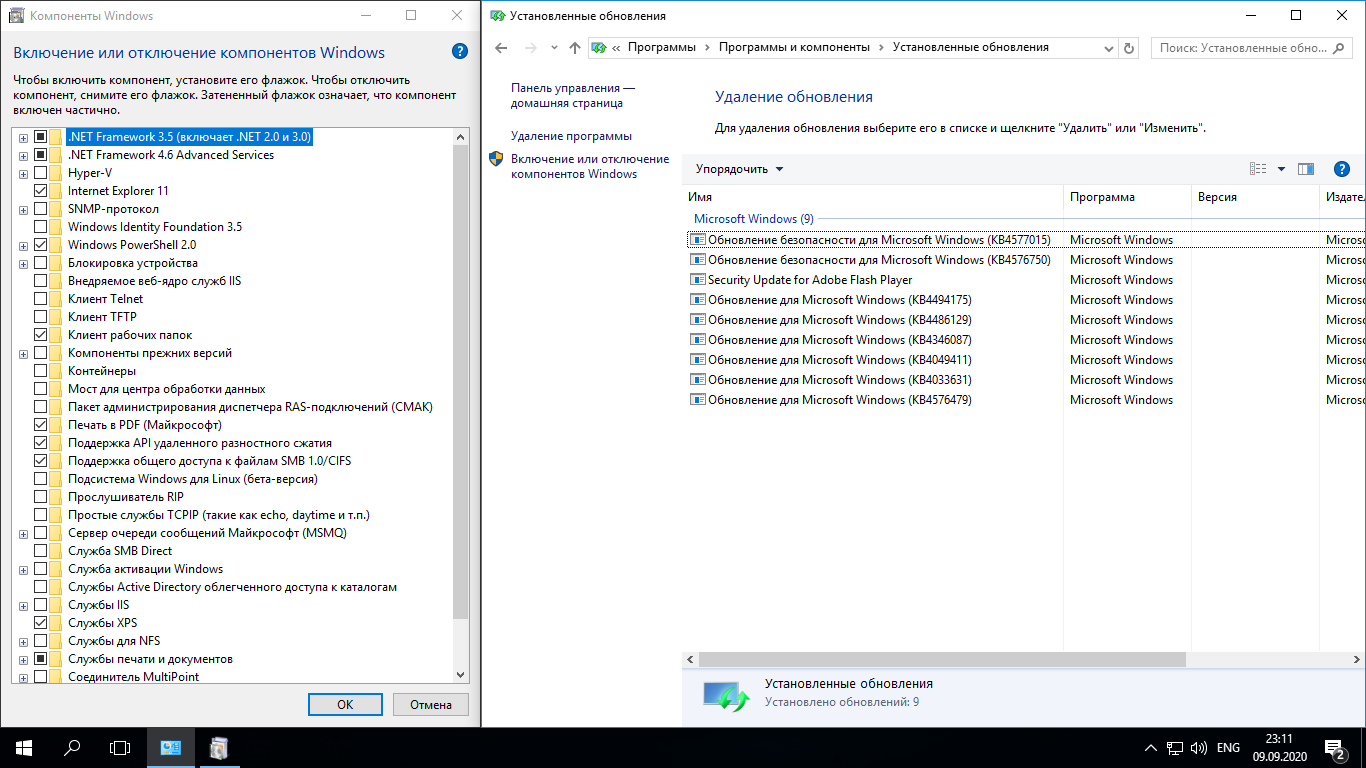This screenshot has height=768, width=1366.
Task: Click the KB4576750 update icon
Action: click(x=698, y=260)
